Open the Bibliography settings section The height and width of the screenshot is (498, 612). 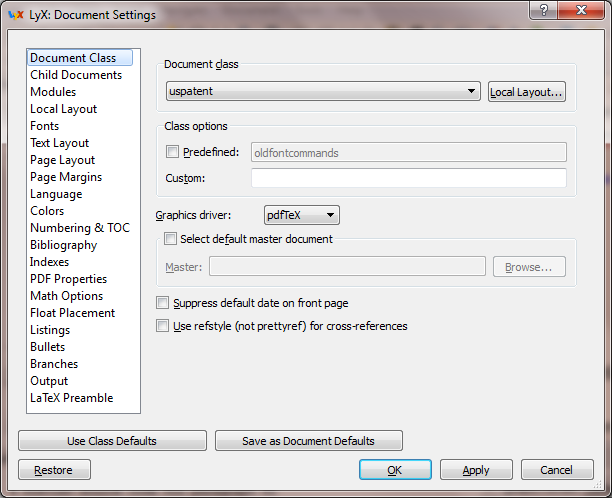click(64, 245)
